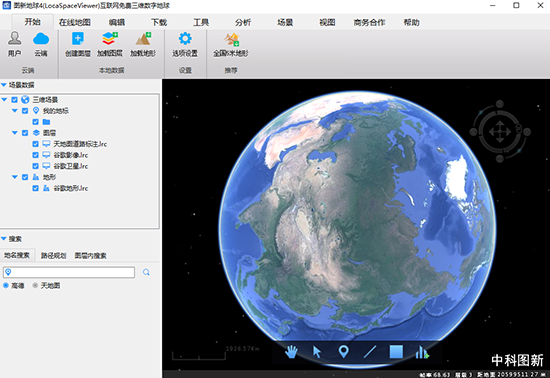Toggle 天地图道路标注.lrc layer checkbox

(x=35, y=144)
